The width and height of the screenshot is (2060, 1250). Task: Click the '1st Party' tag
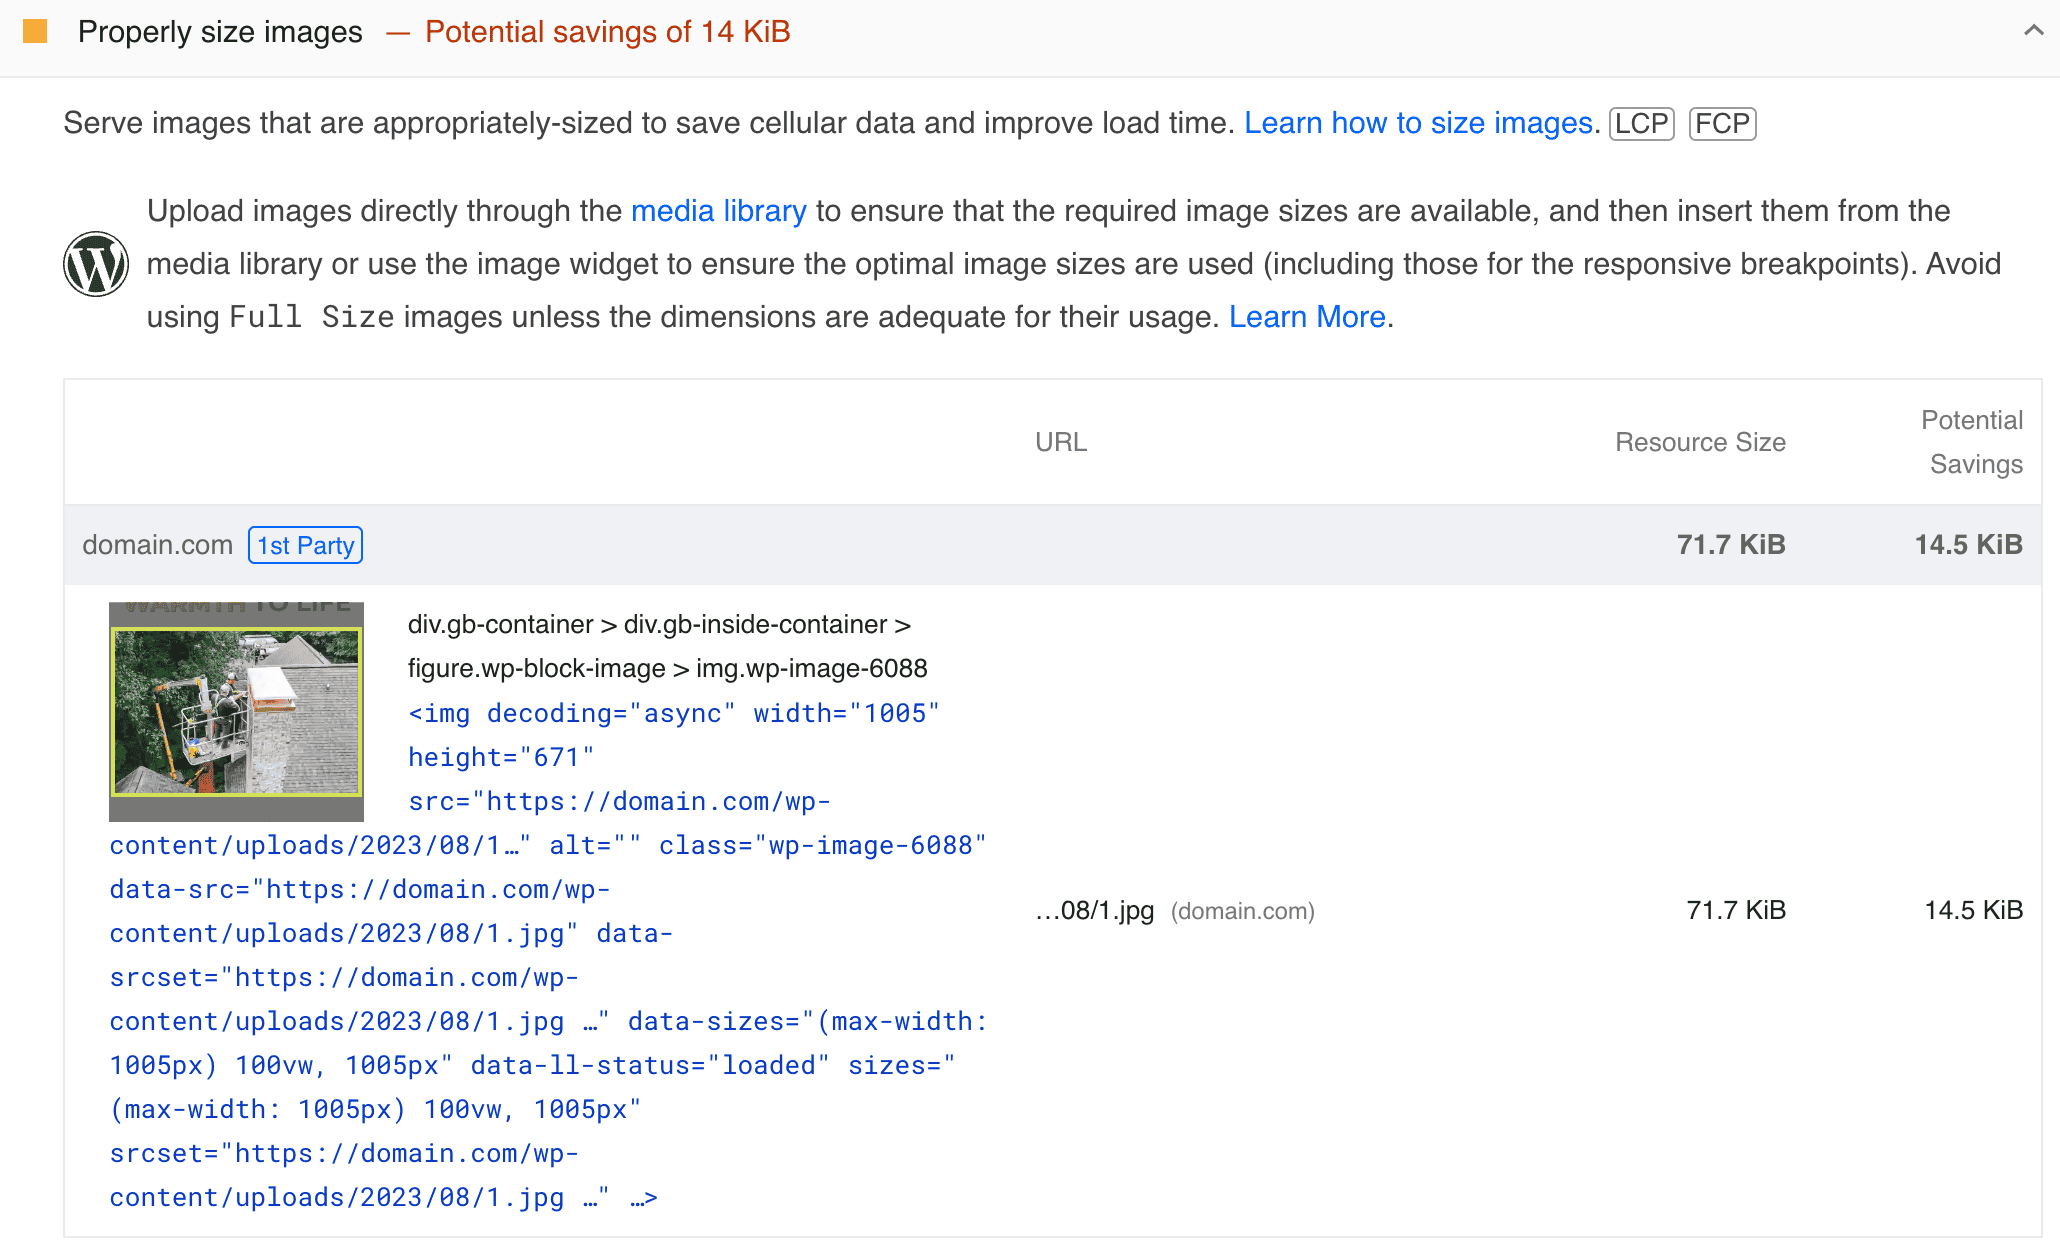[x=305, y=545]
